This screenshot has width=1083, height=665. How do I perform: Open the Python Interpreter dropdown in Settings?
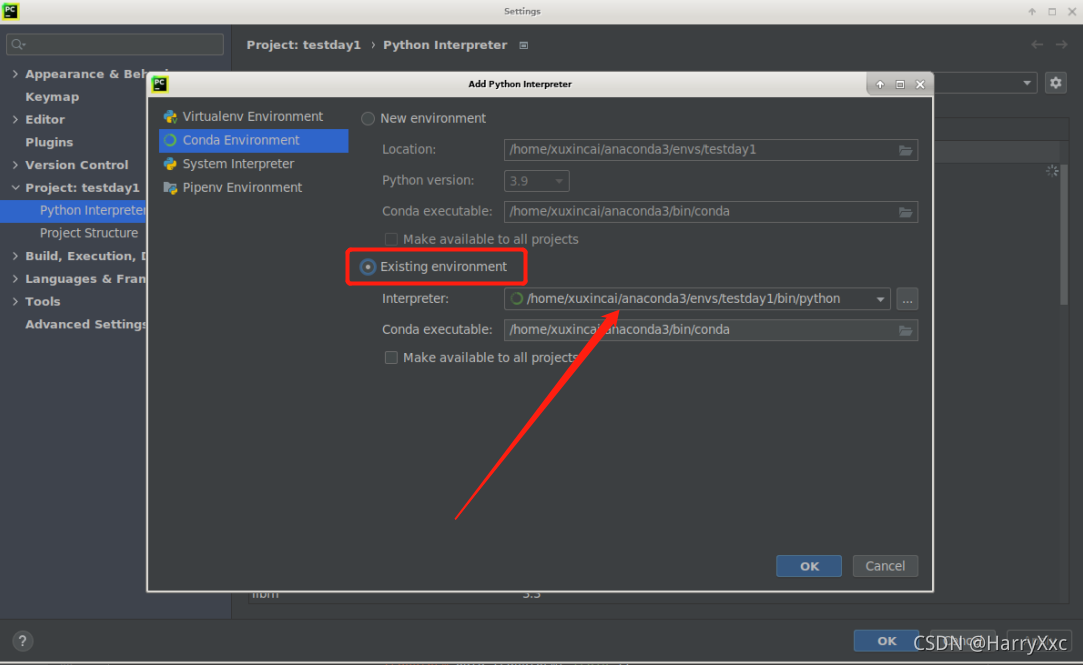(1027, 83)
